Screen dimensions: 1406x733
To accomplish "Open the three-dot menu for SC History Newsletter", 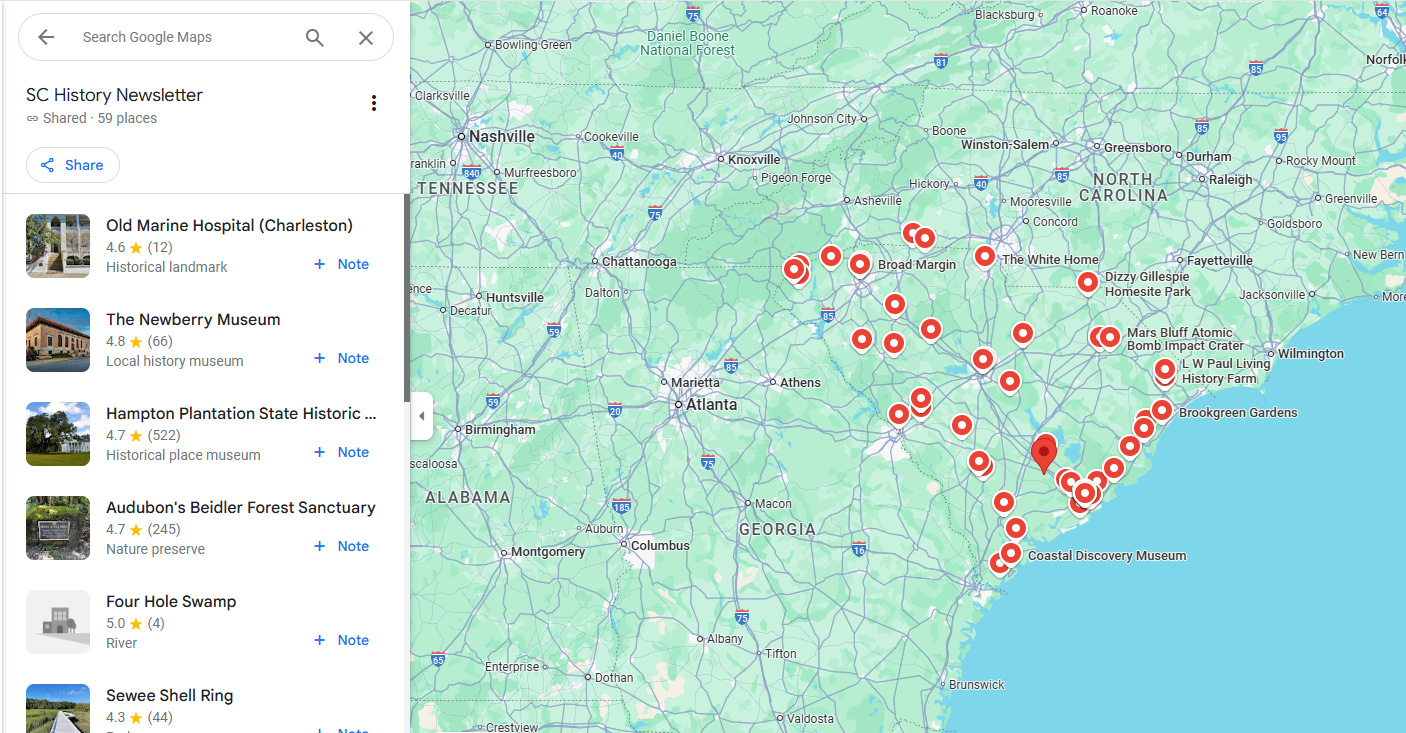I will coord(374,103).
